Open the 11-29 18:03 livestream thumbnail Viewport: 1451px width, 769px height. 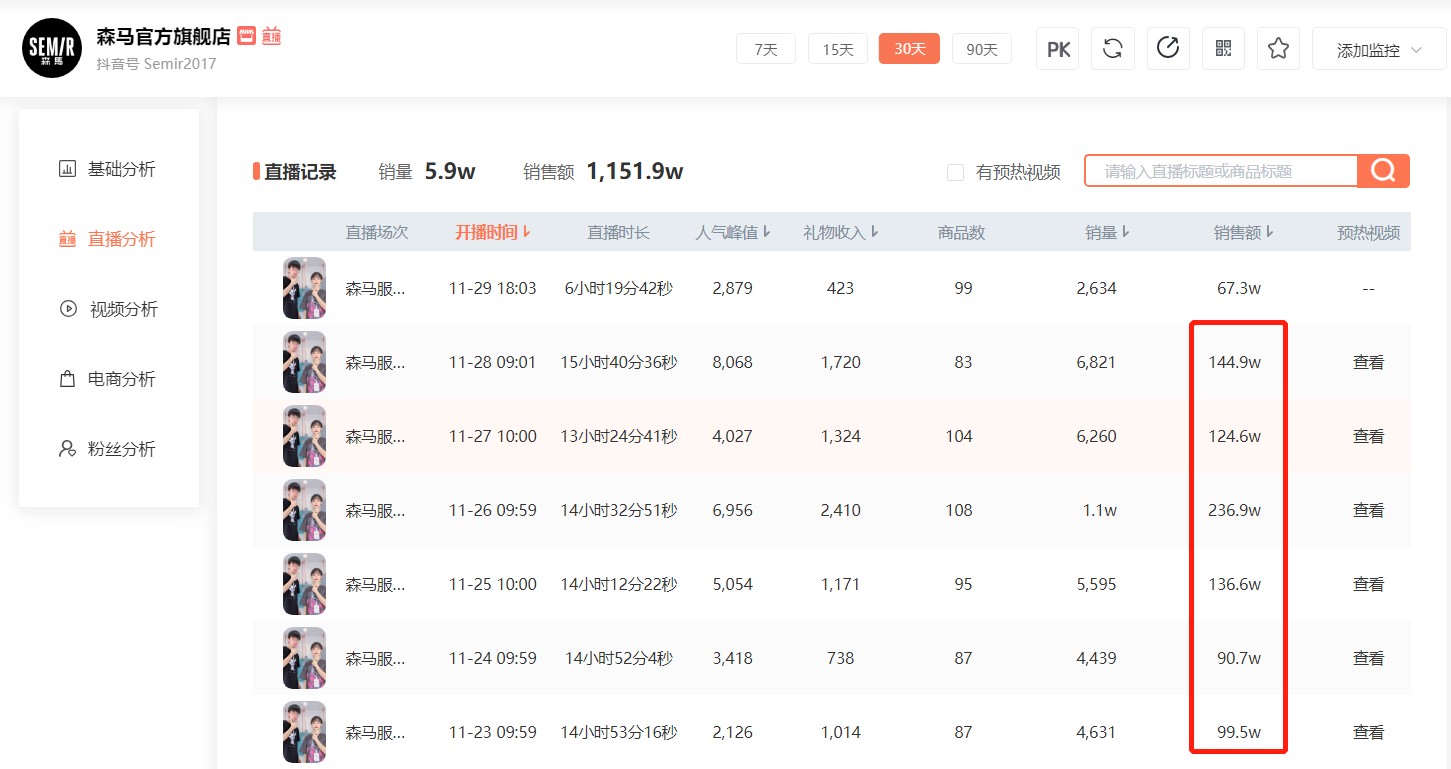point(304,288)
